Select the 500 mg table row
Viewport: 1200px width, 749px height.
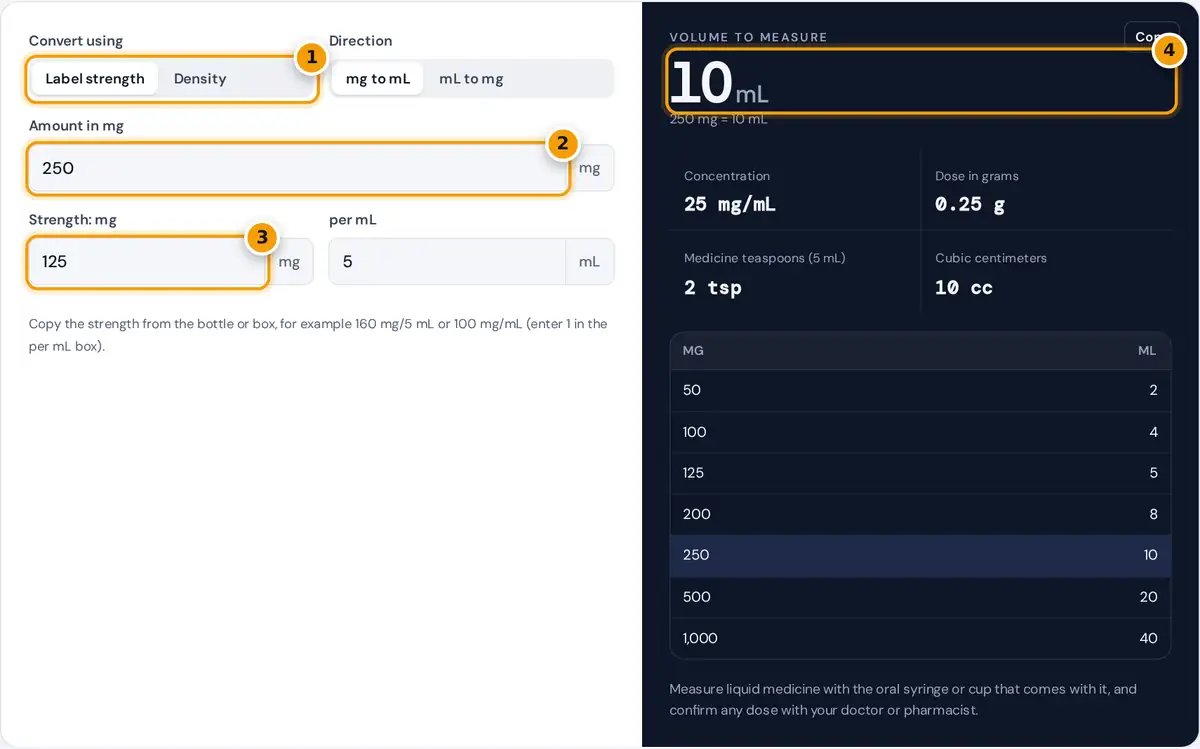pyautogui.click(x=920, y=597)
